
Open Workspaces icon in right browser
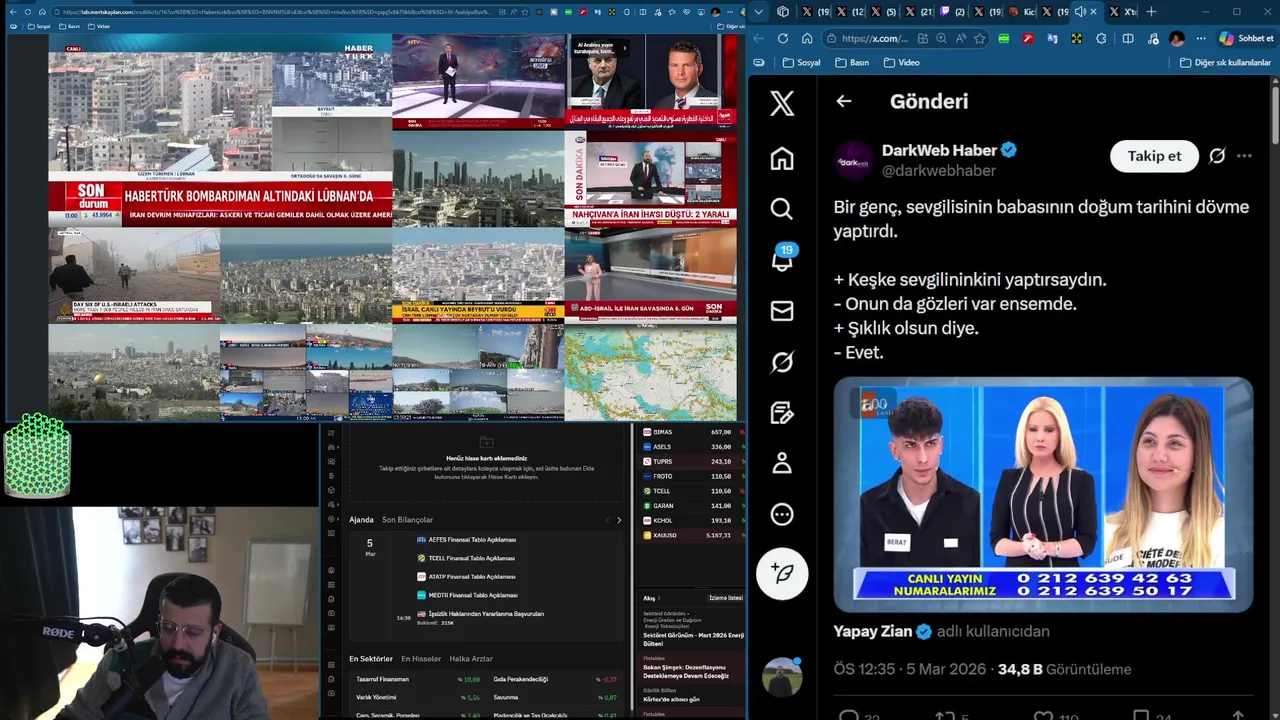782,12
